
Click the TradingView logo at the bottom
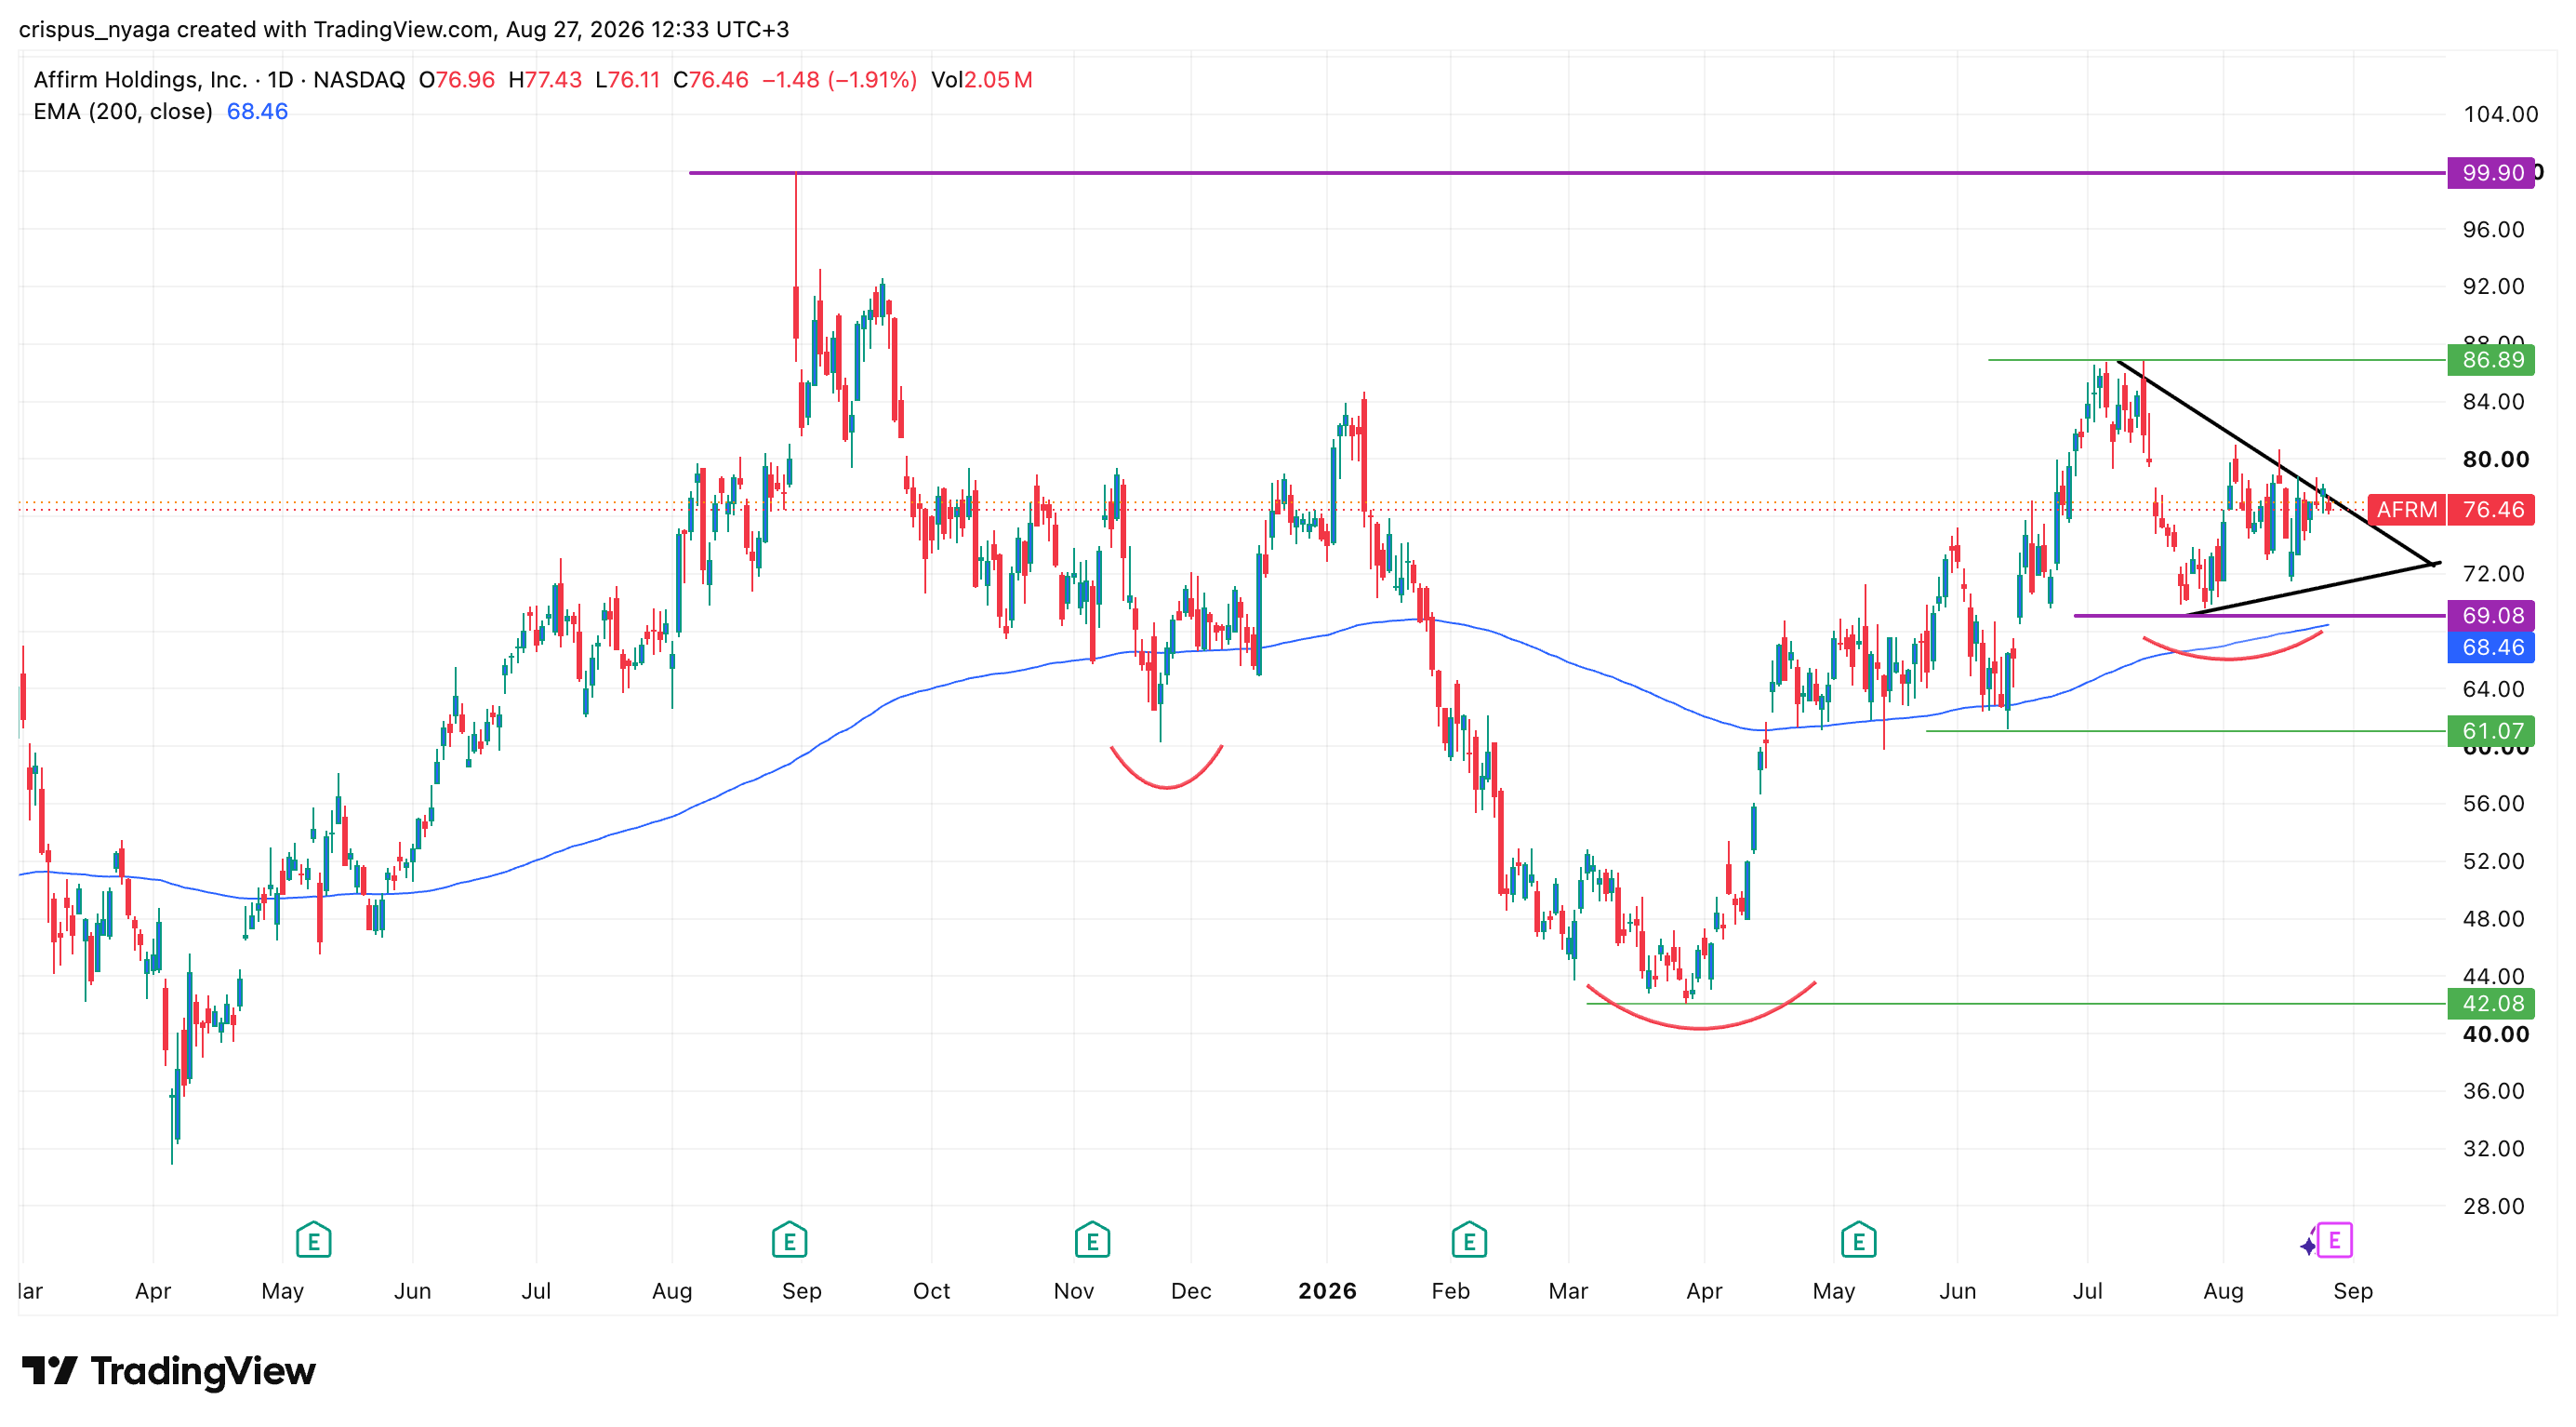(x=168, y=1371)
